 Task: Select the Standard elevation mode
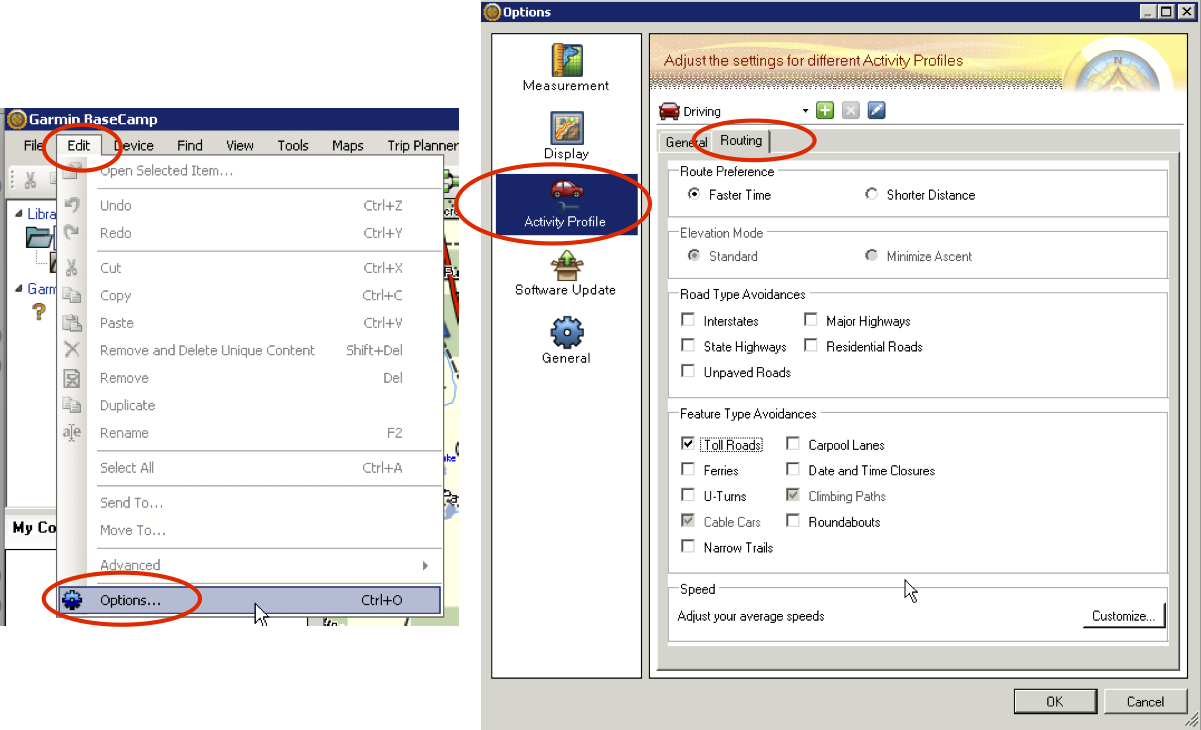pos(722,256)
